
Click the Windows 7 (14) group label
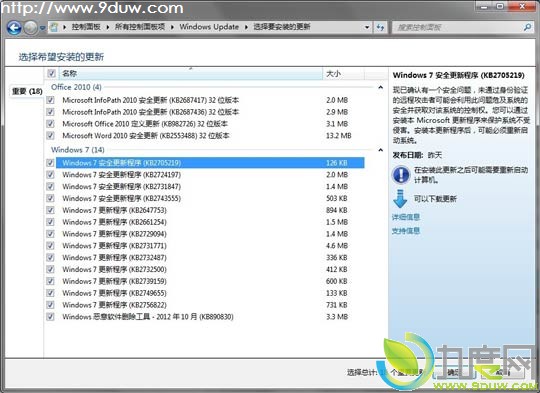click(x=77, y=150)
